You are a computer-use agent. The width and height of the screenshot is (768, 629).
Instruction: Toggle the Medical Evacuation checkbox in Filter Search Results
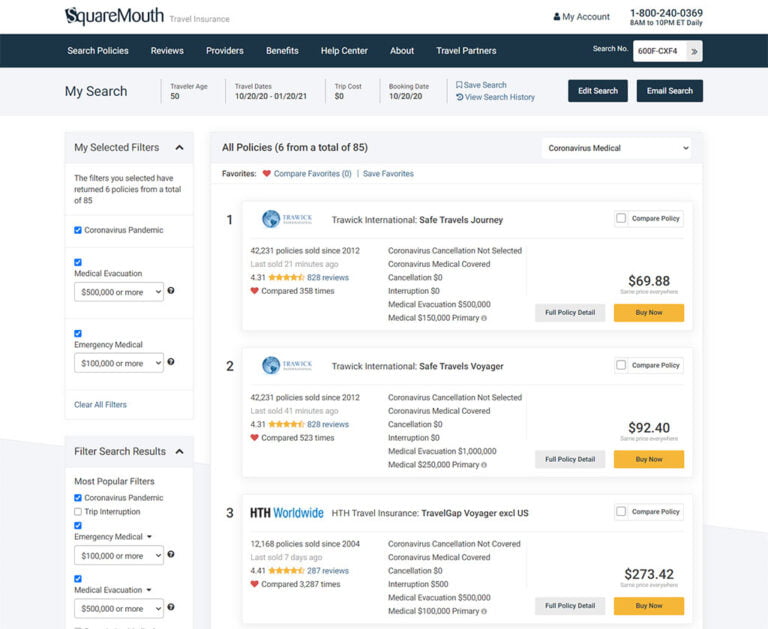(78, 579)
